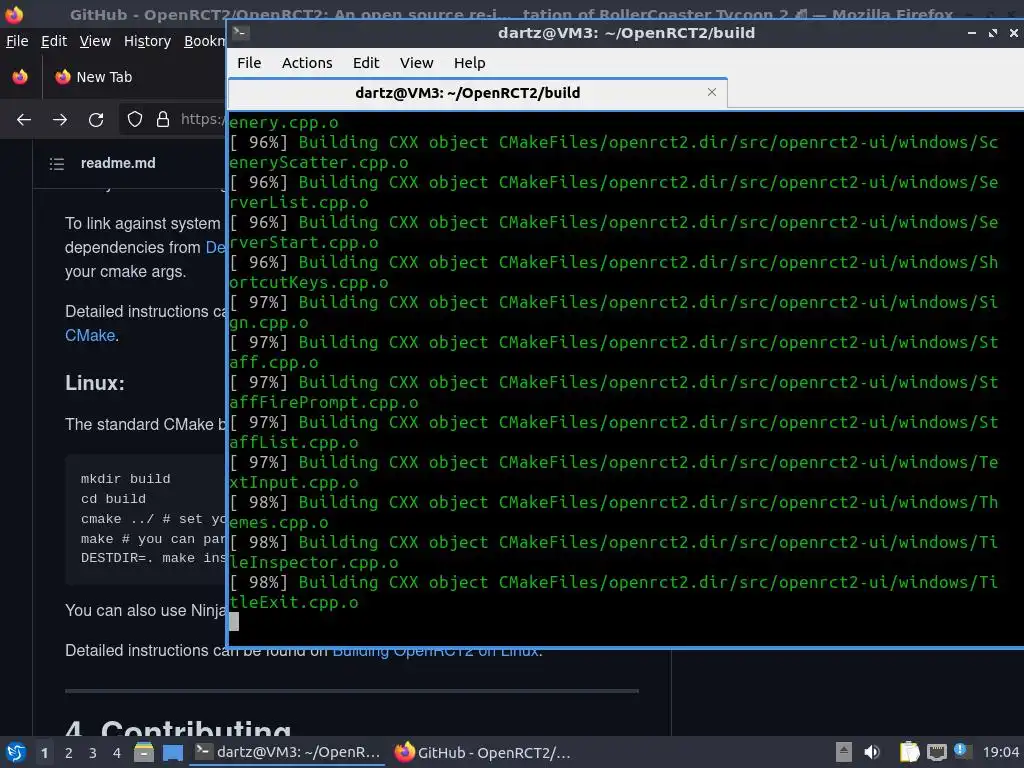Reload the Firefox page
Viewport: 1024px width, 768px height.
[96, 120]
